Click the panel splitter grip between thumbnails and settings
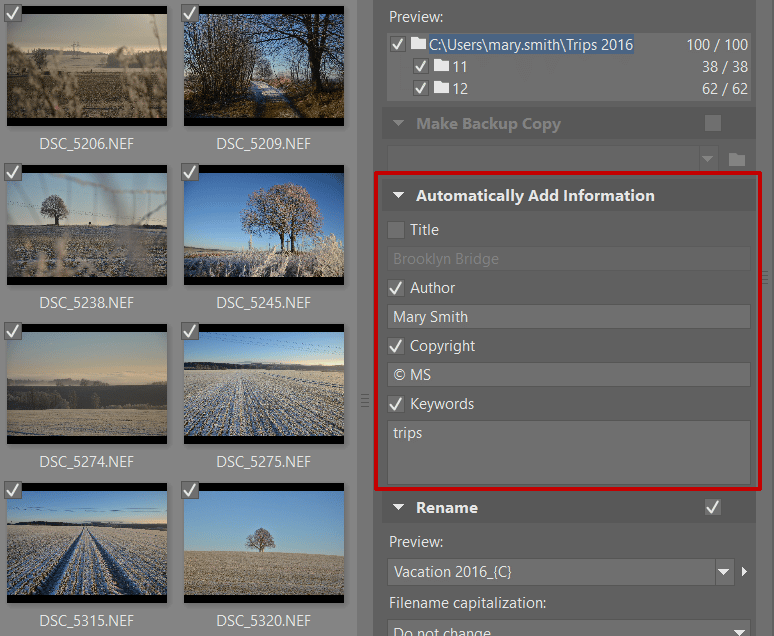 [365, 400]
